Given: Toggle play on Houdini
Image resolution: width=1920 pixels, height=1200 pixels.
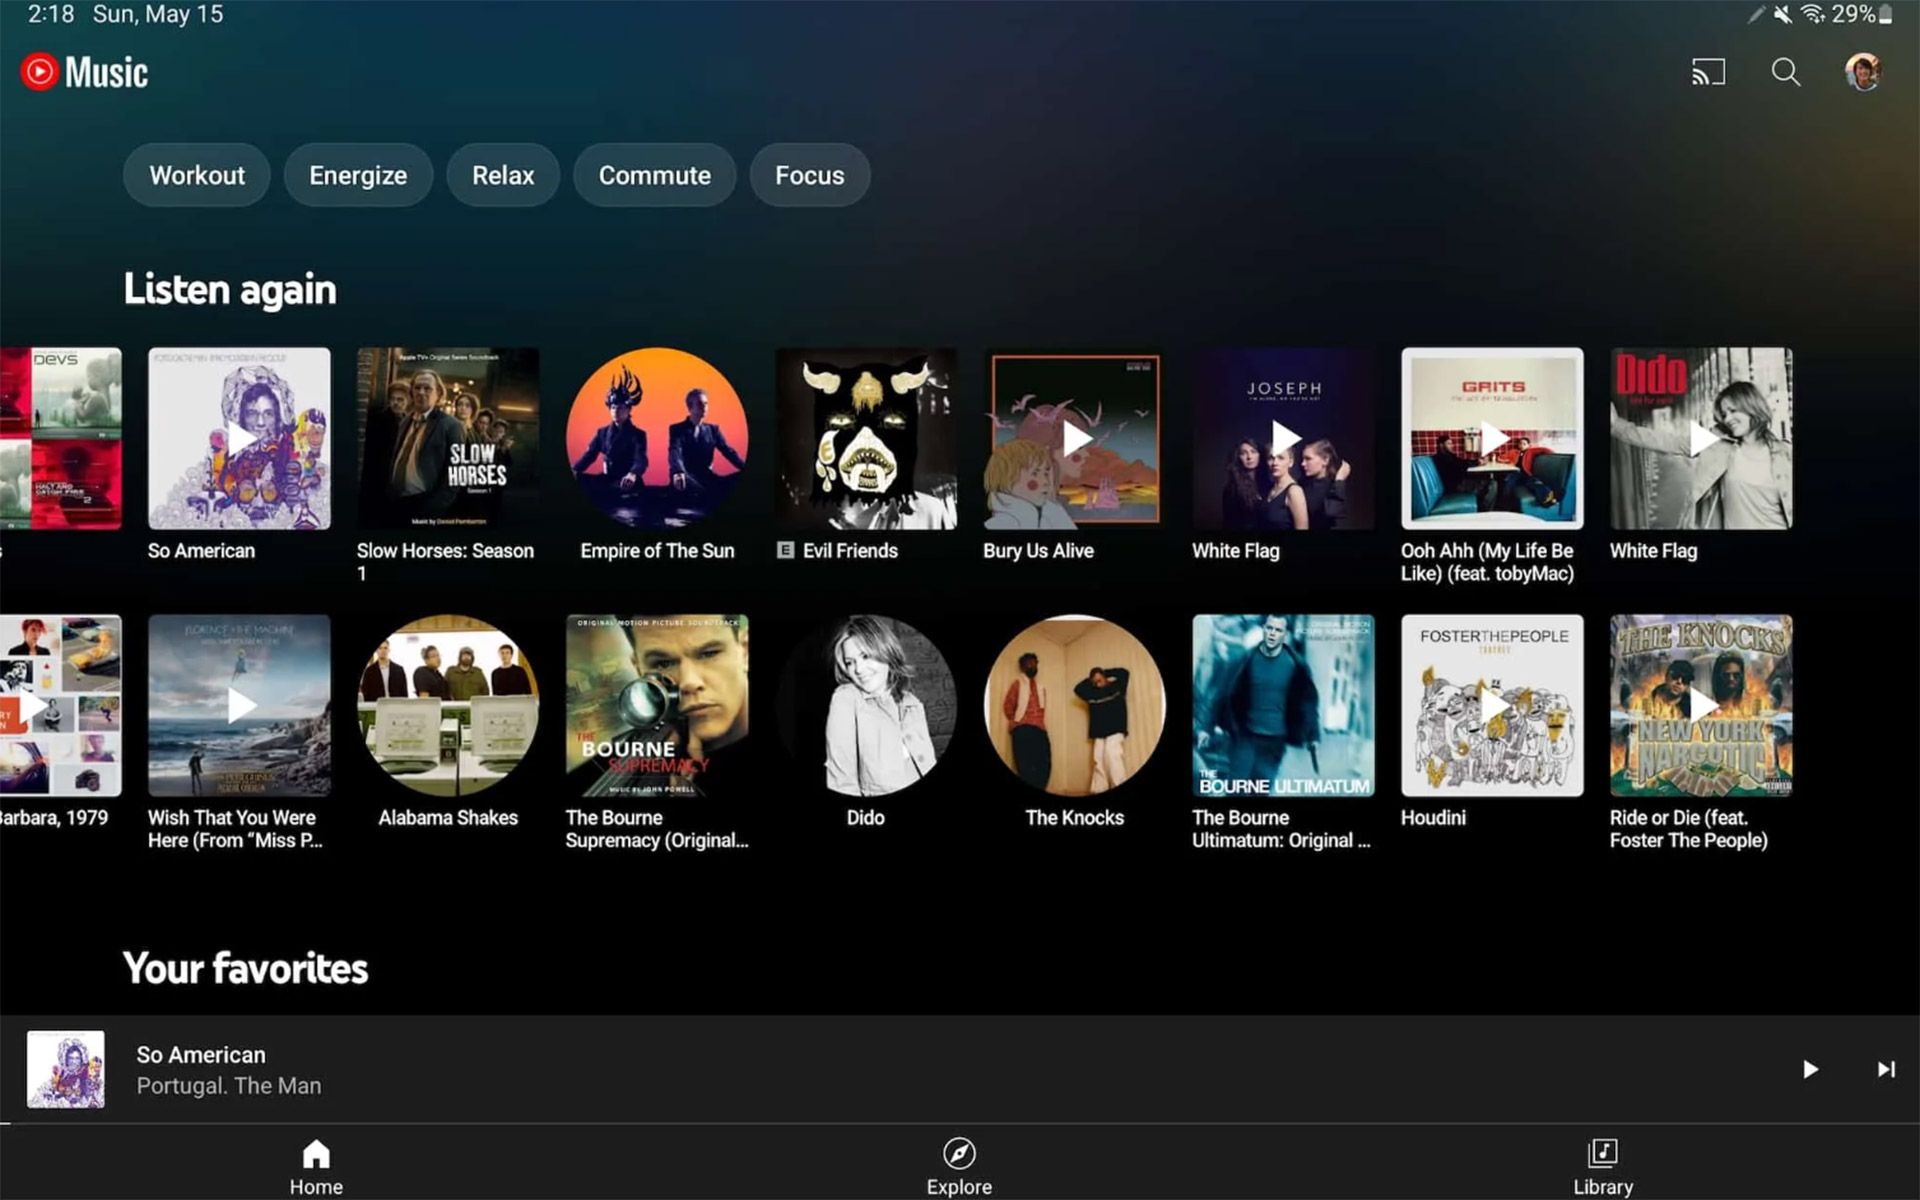Looking at the screenshot, I should tap(1490, 704).
